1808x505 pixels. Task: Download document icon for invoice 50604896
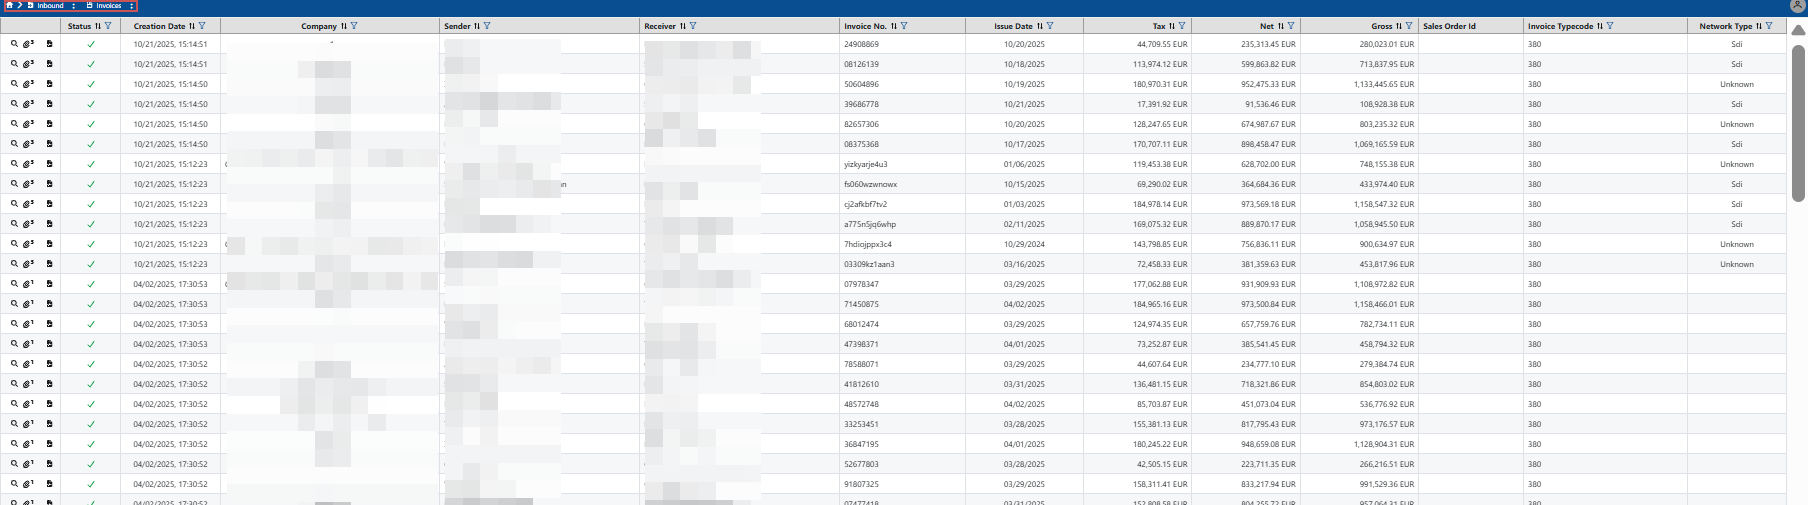(49, 84)
